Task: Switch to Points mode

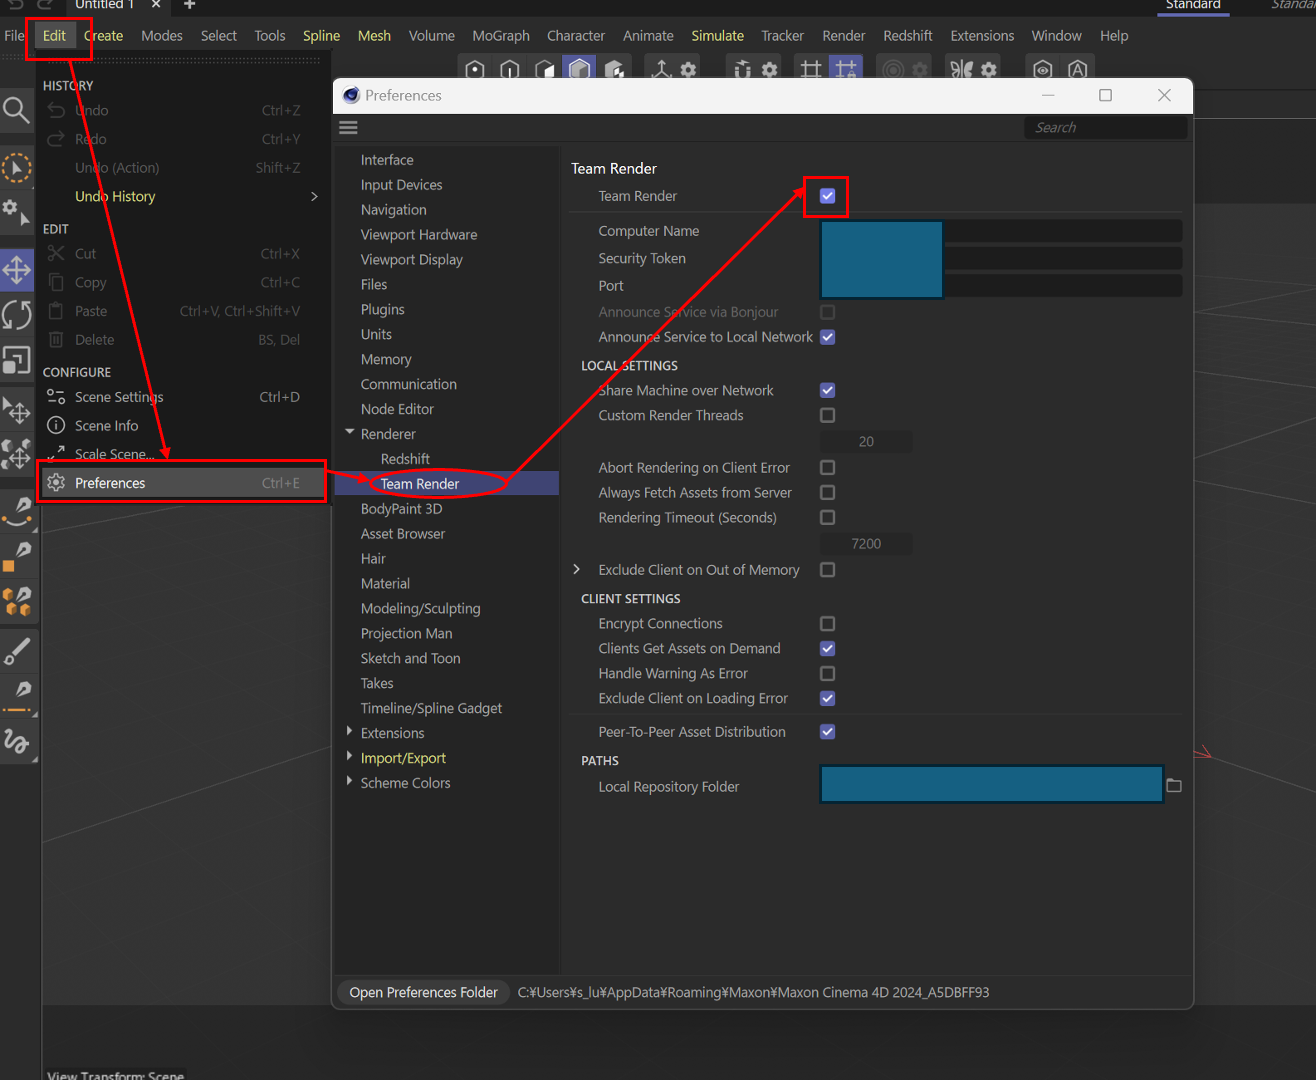Action: pos(475,69)
